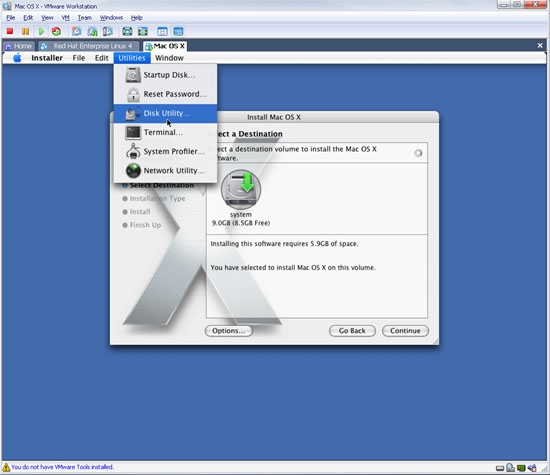This screenshot has width=550, height=475.
Task: Select the Mac OS X tab
Action: 165,46
